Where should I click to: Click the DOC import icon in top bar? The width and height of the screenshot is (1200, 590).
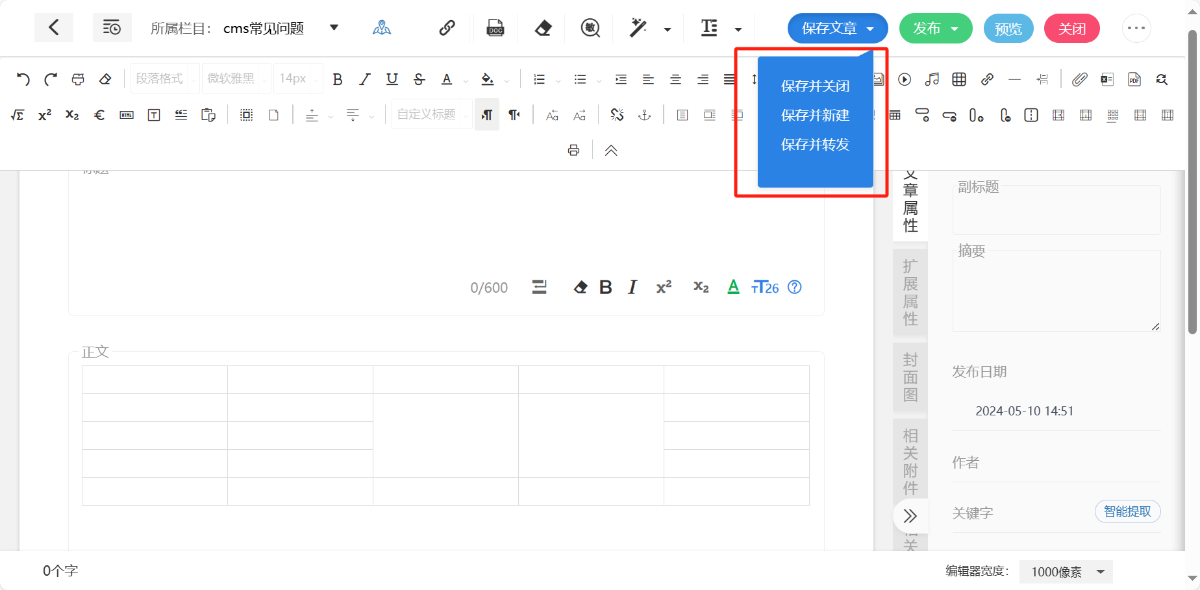click(495, 28)
